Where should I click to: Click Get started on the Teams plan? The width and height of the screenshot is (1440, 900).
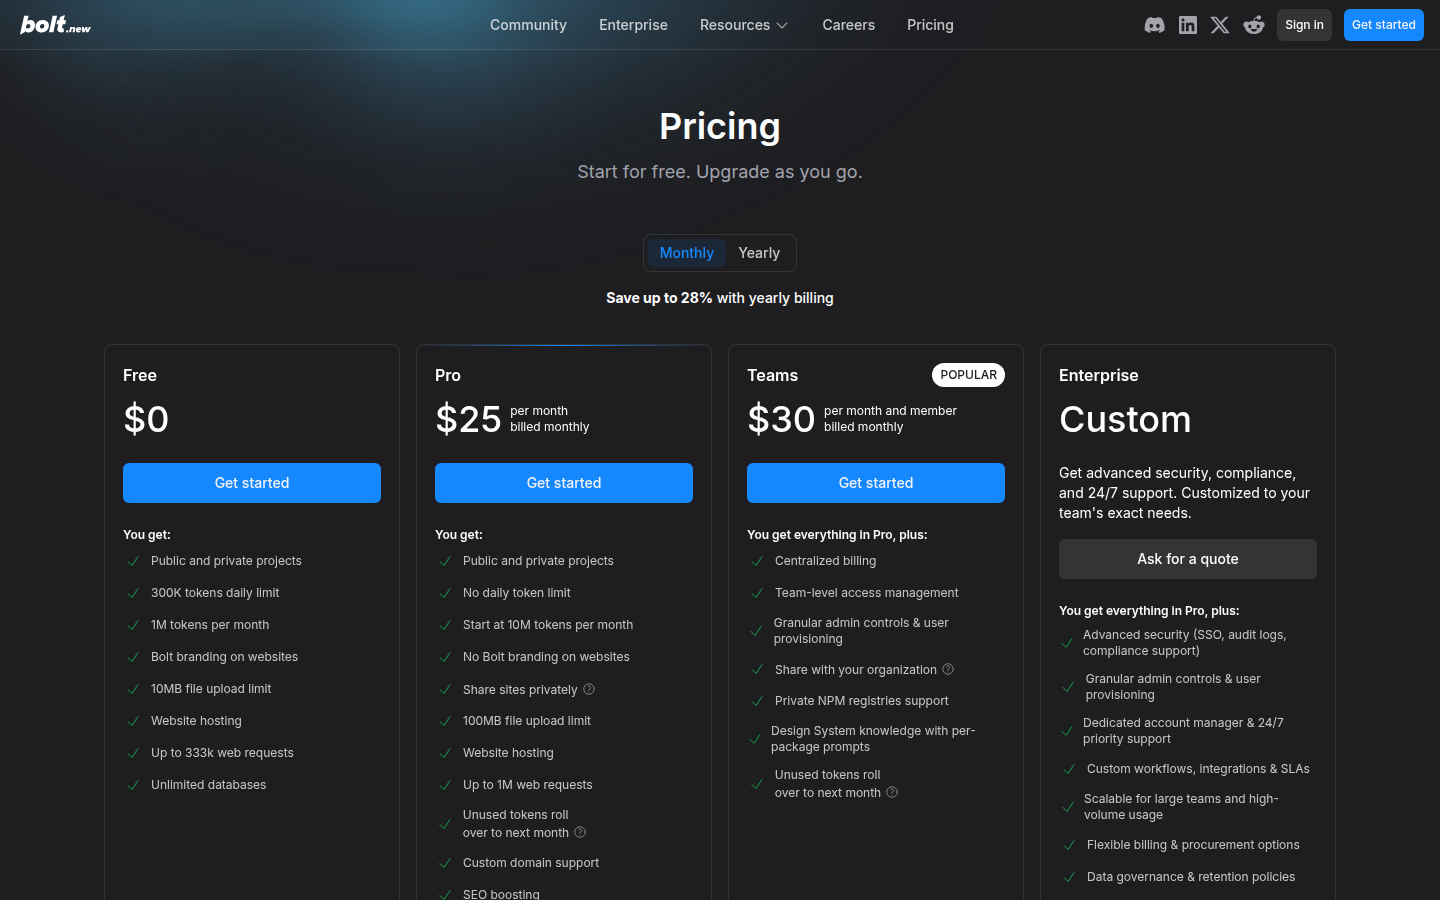tap(876, 483)
